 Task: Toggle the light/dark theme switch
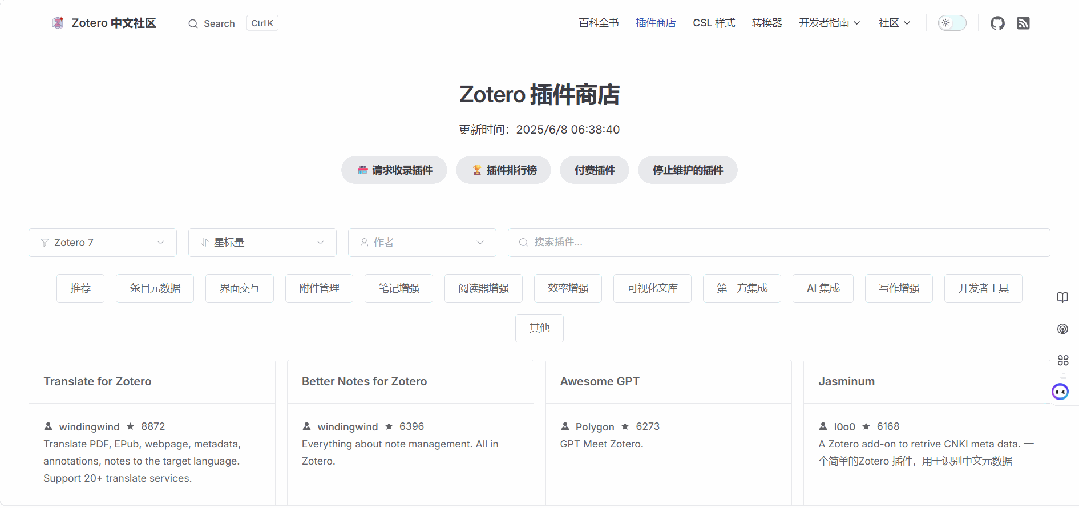pos(952,23)
